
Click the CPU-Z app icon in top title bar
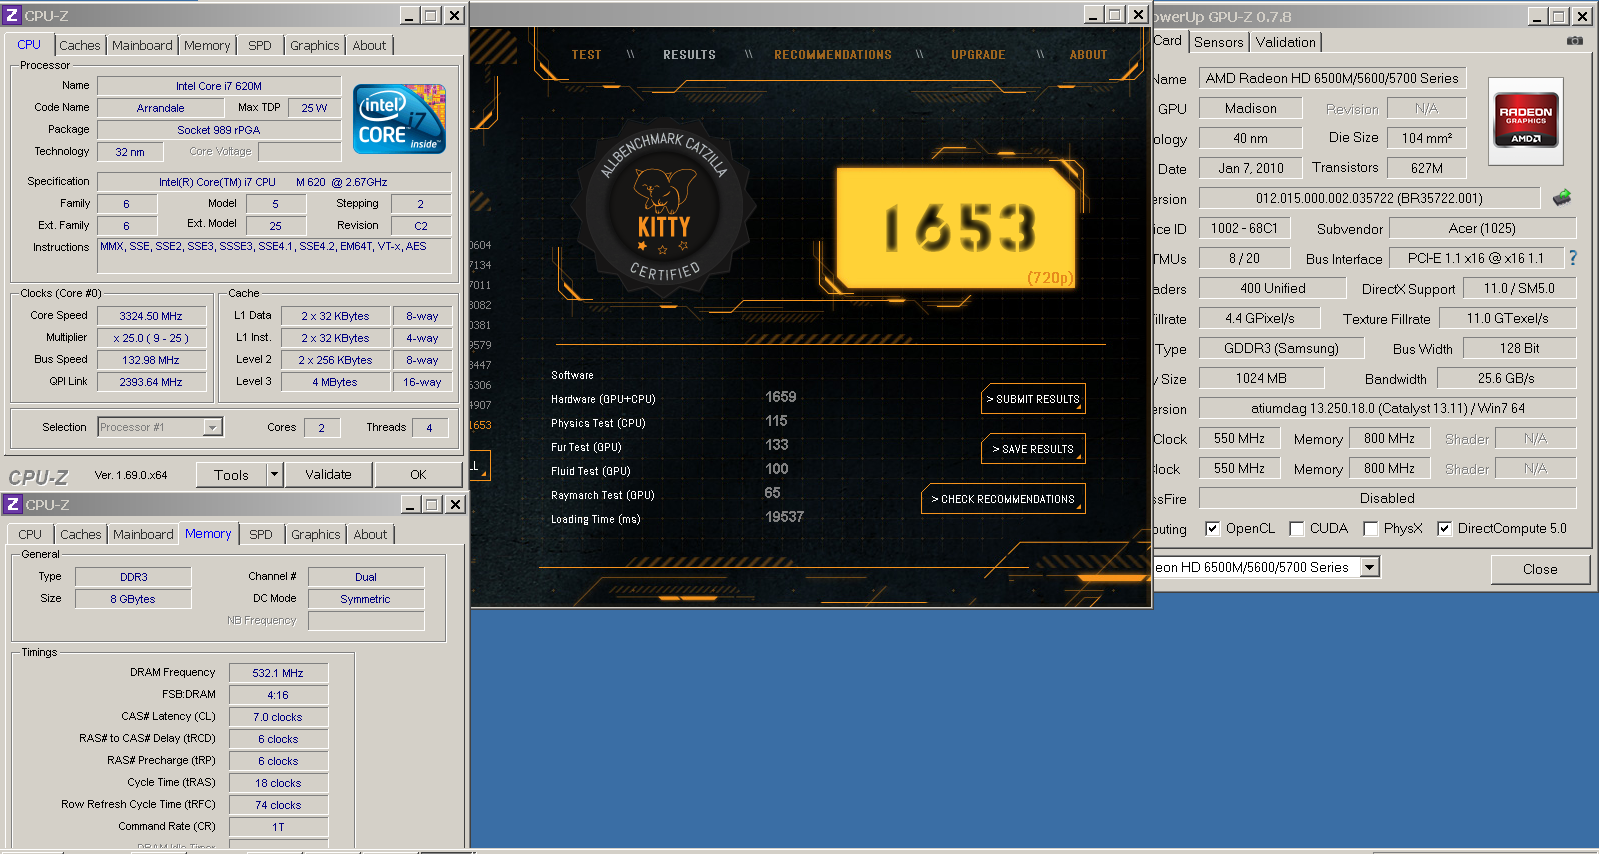pos(12,15)
